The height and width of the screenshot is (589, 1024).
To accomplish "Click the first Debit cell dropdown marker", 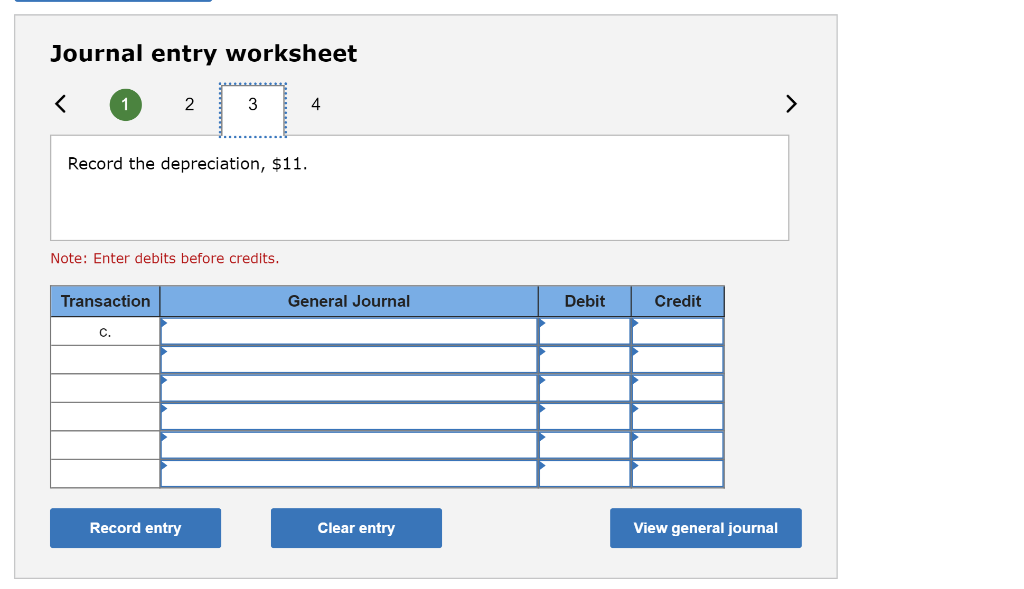I will click(541, 325).
